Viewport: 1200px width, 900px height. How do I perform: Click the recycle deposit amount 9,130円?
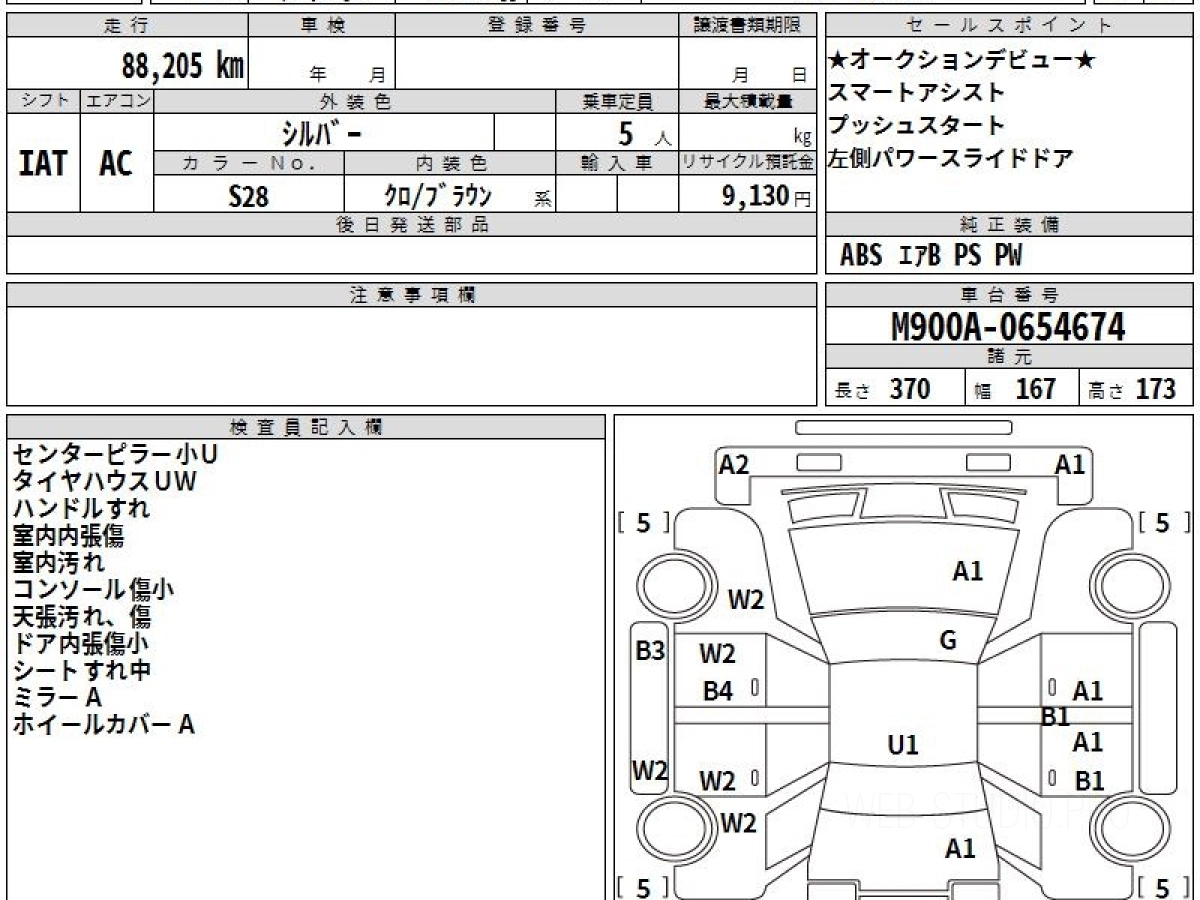[767, 195]
